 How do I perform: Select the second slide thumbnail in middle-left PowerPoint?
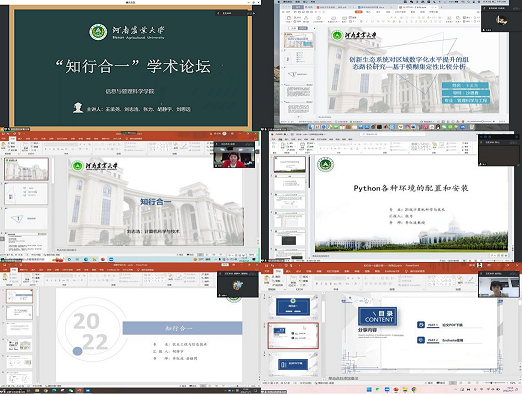click(x=26, y=194)
